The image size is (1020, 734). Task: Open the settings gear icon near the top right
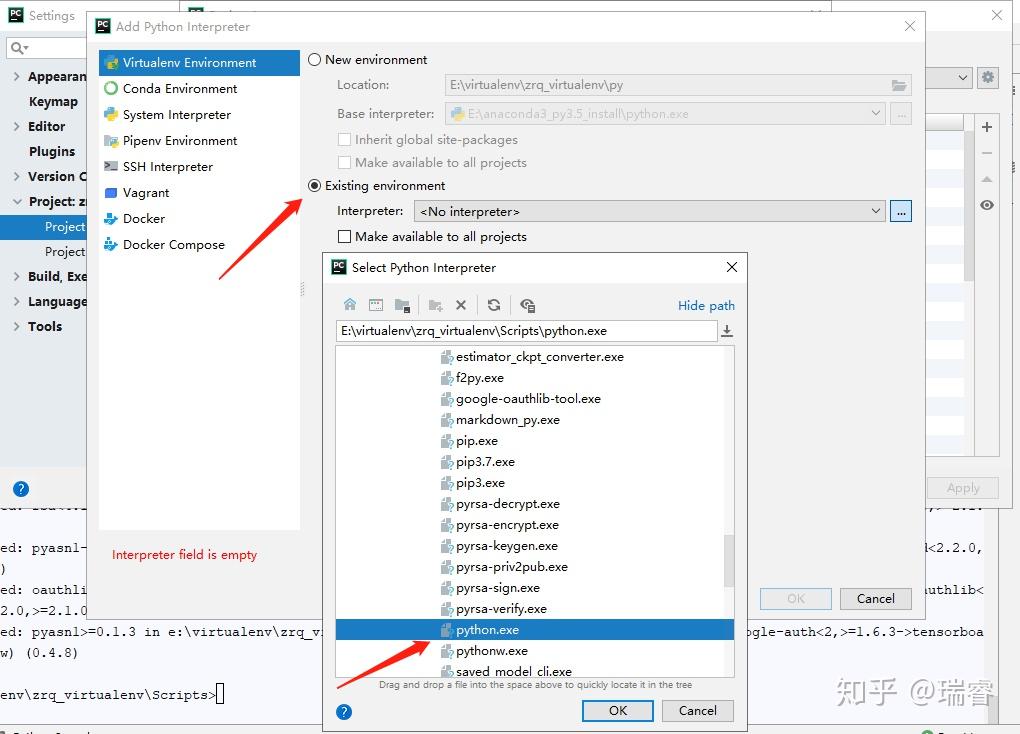(x=988, y=77)
